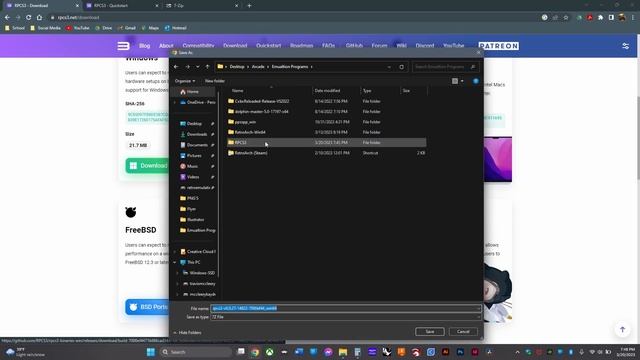Select Home in the navigation pane
This screenshot has width=640, height=360.
[193, 92]
